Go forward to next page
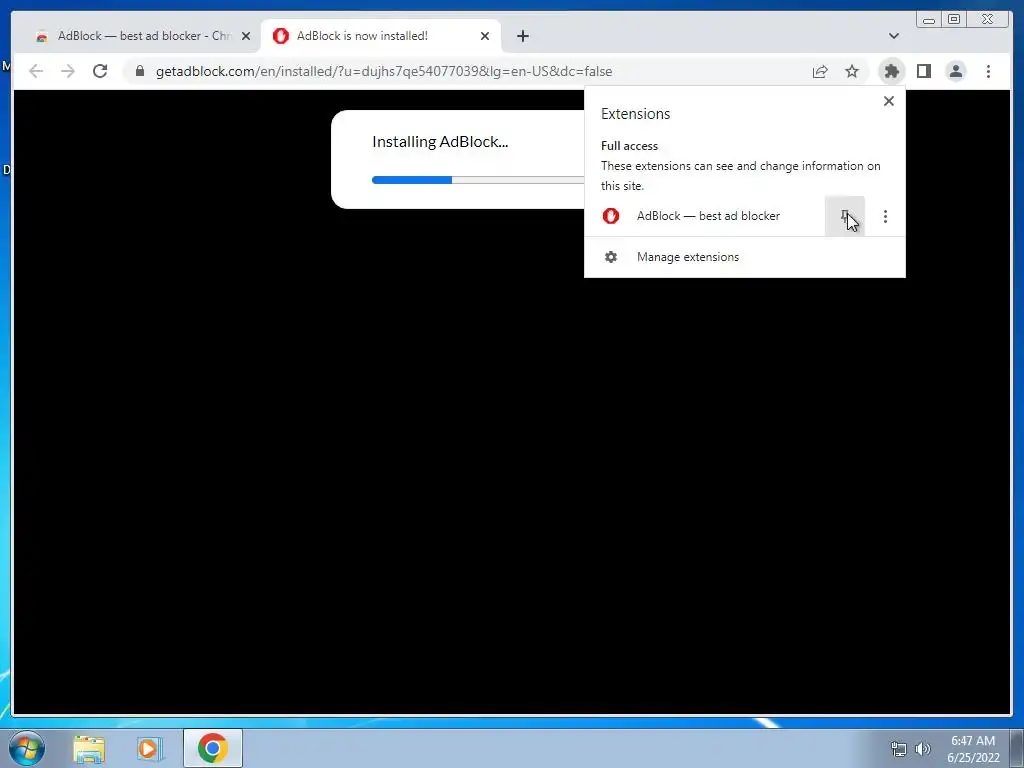 coord(68,71)
